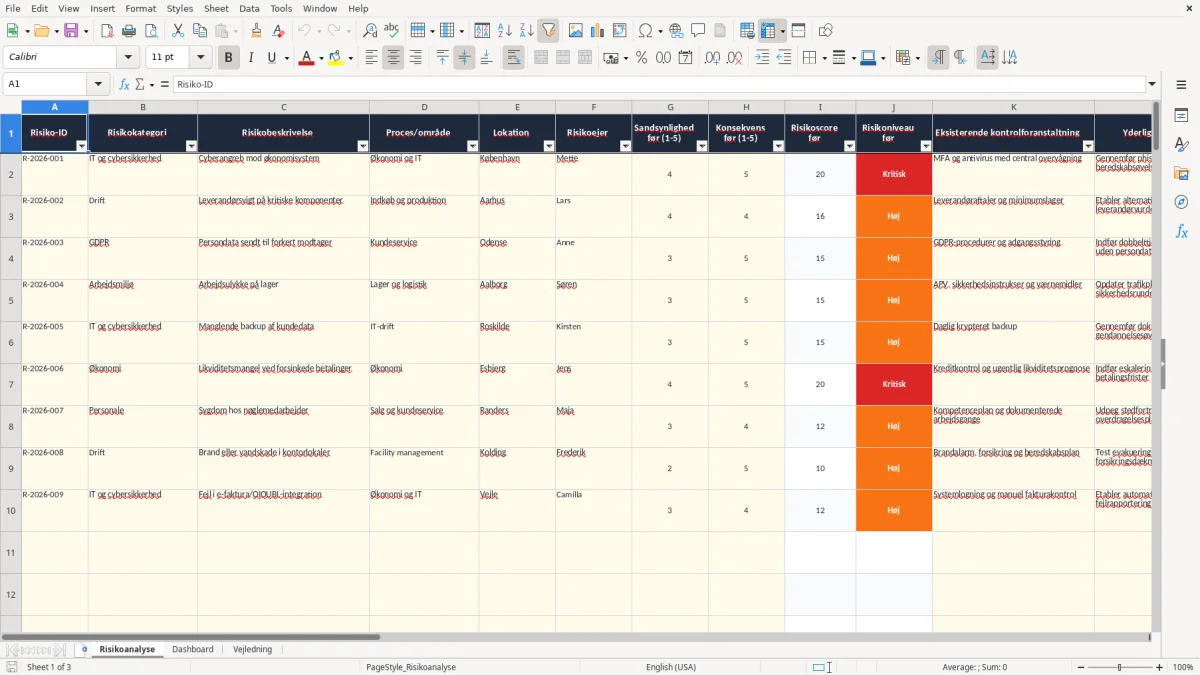Switch to the Vejledning sheet tab
This screenshot has height=675, width=1200.
coord(252,649)
